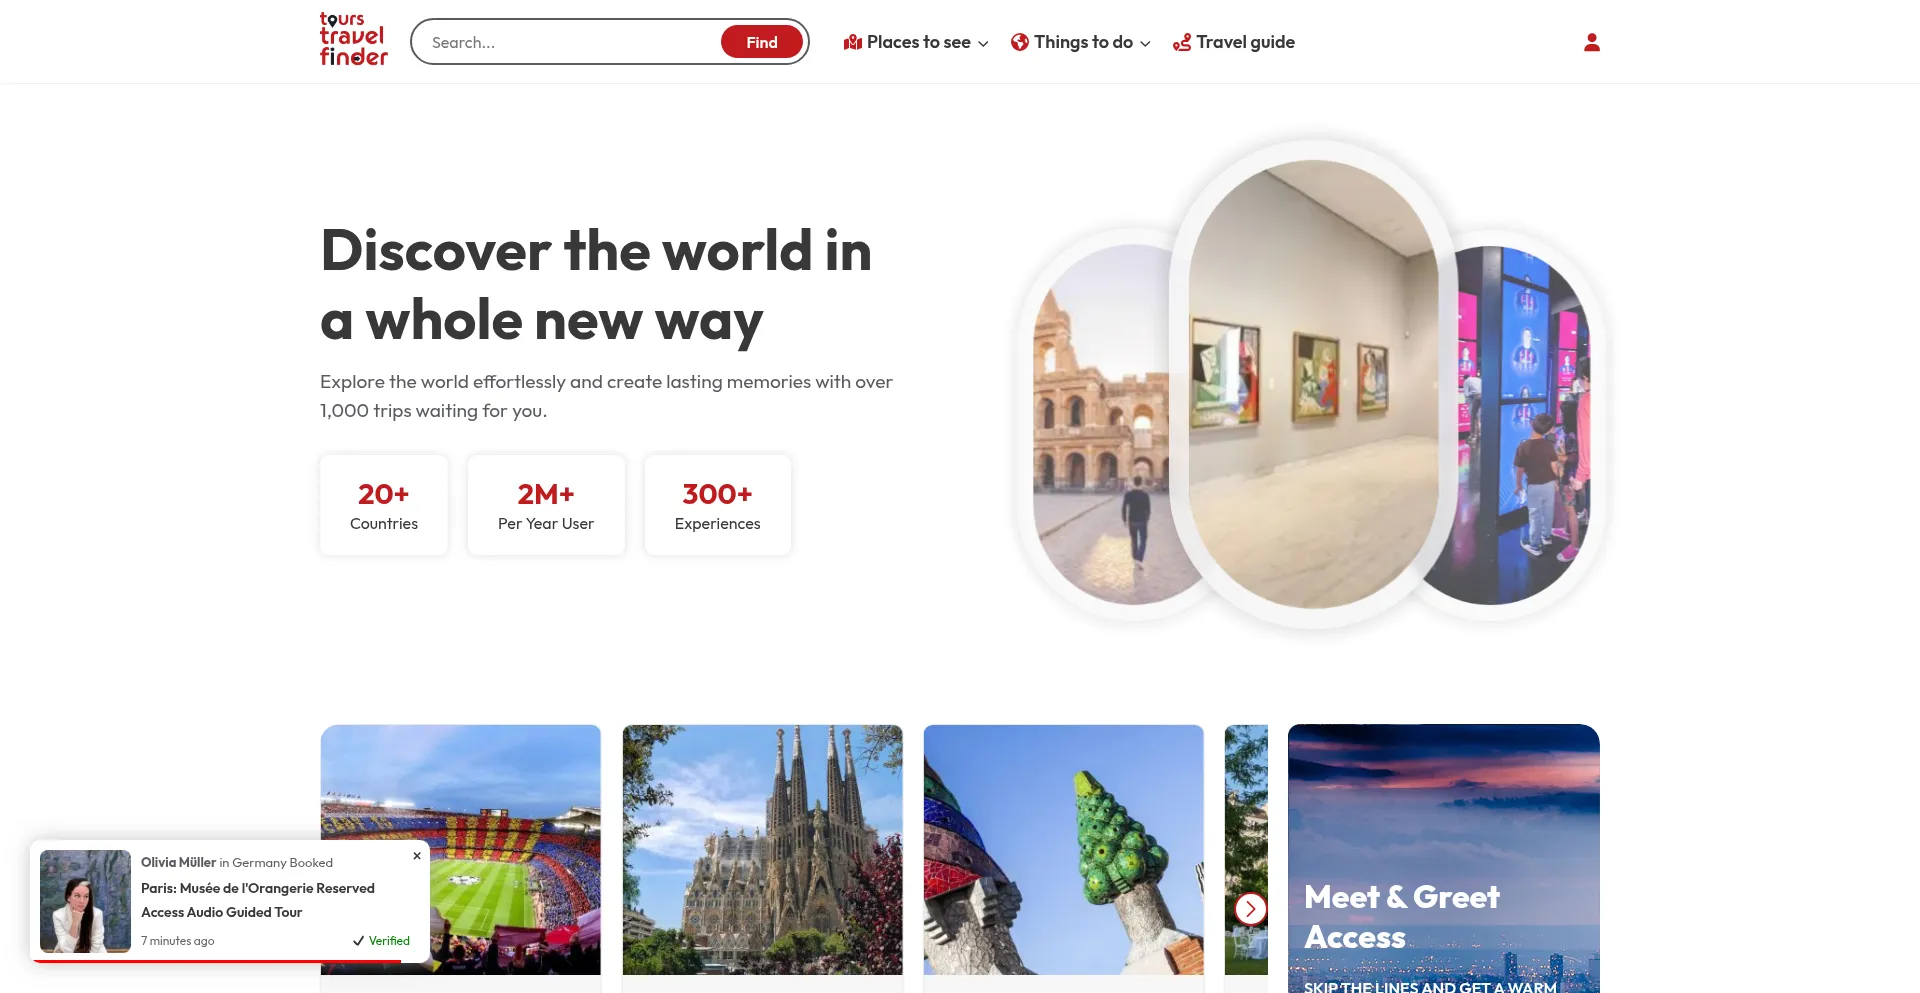Image resolution: width=1920 pixels, height=993 pixels.
Task: Advance carousel with the red arrow button
Action: click(x=1250, y=908)
